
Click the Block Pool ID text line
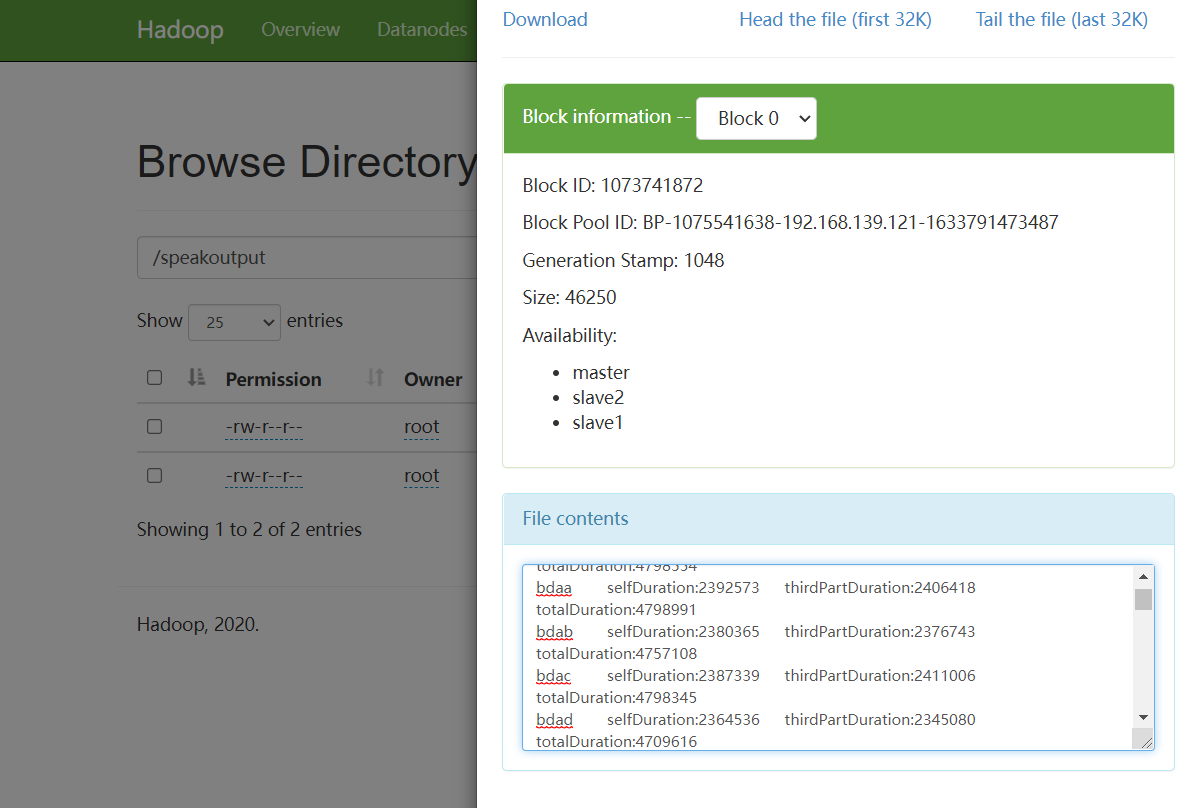coord(790,222)
